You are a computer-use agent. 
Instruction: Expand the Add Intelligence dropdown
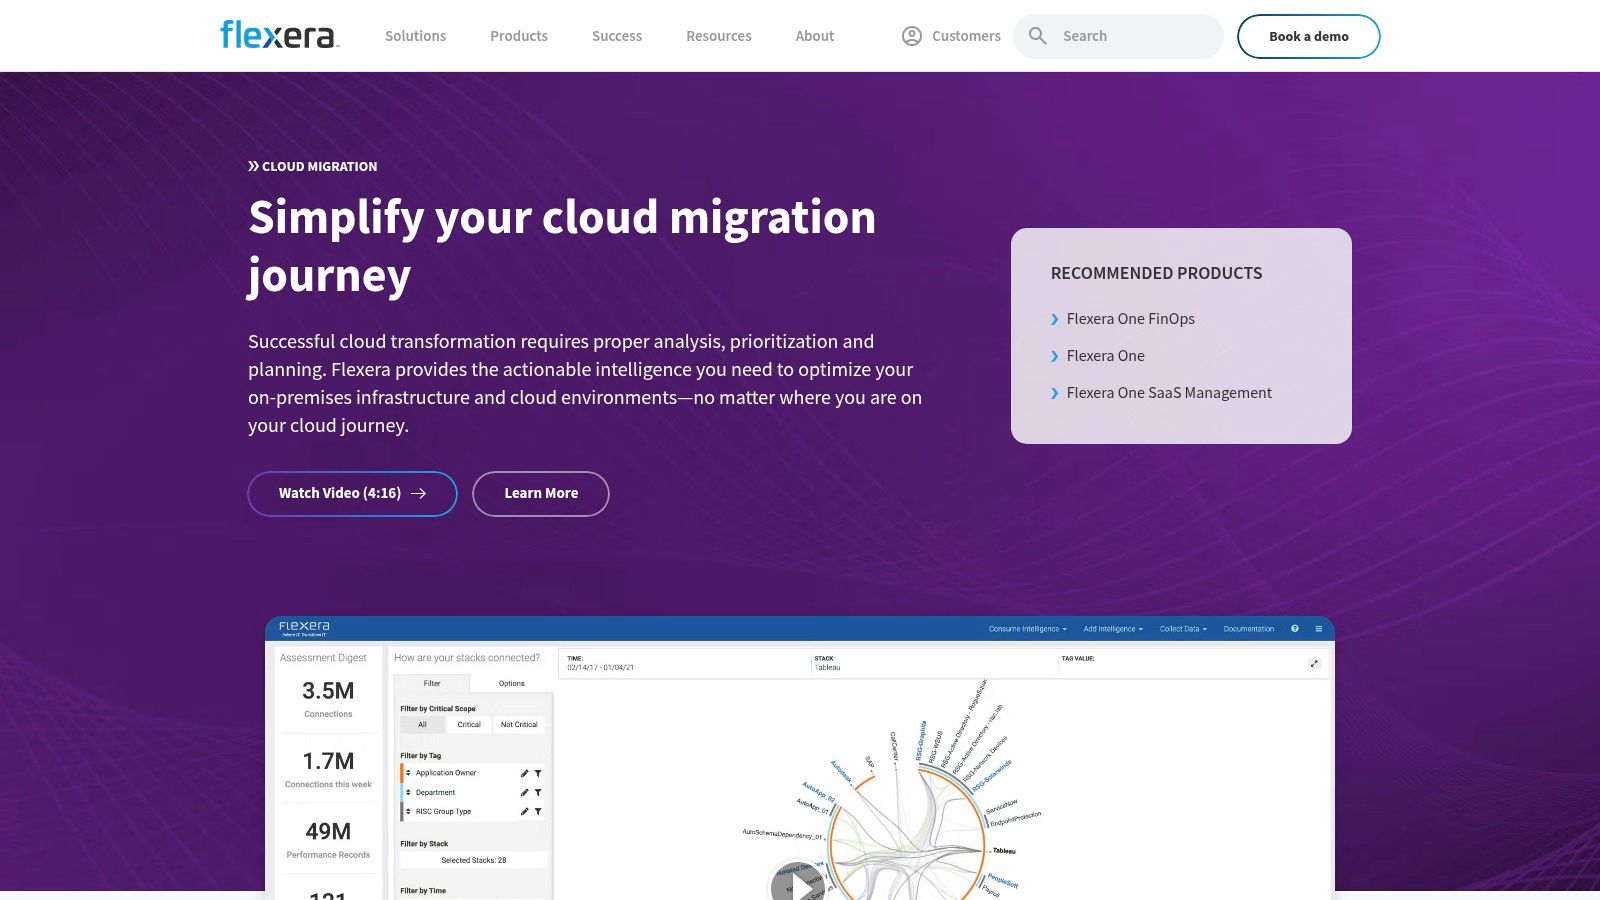coord(1113,629)
